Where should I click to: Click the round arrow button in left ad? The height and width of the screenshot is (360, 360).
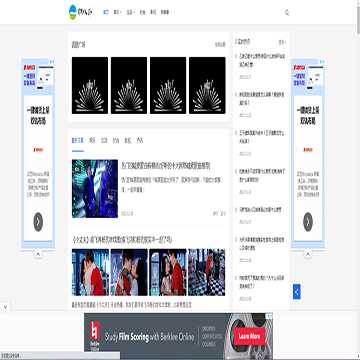[38, 222]
